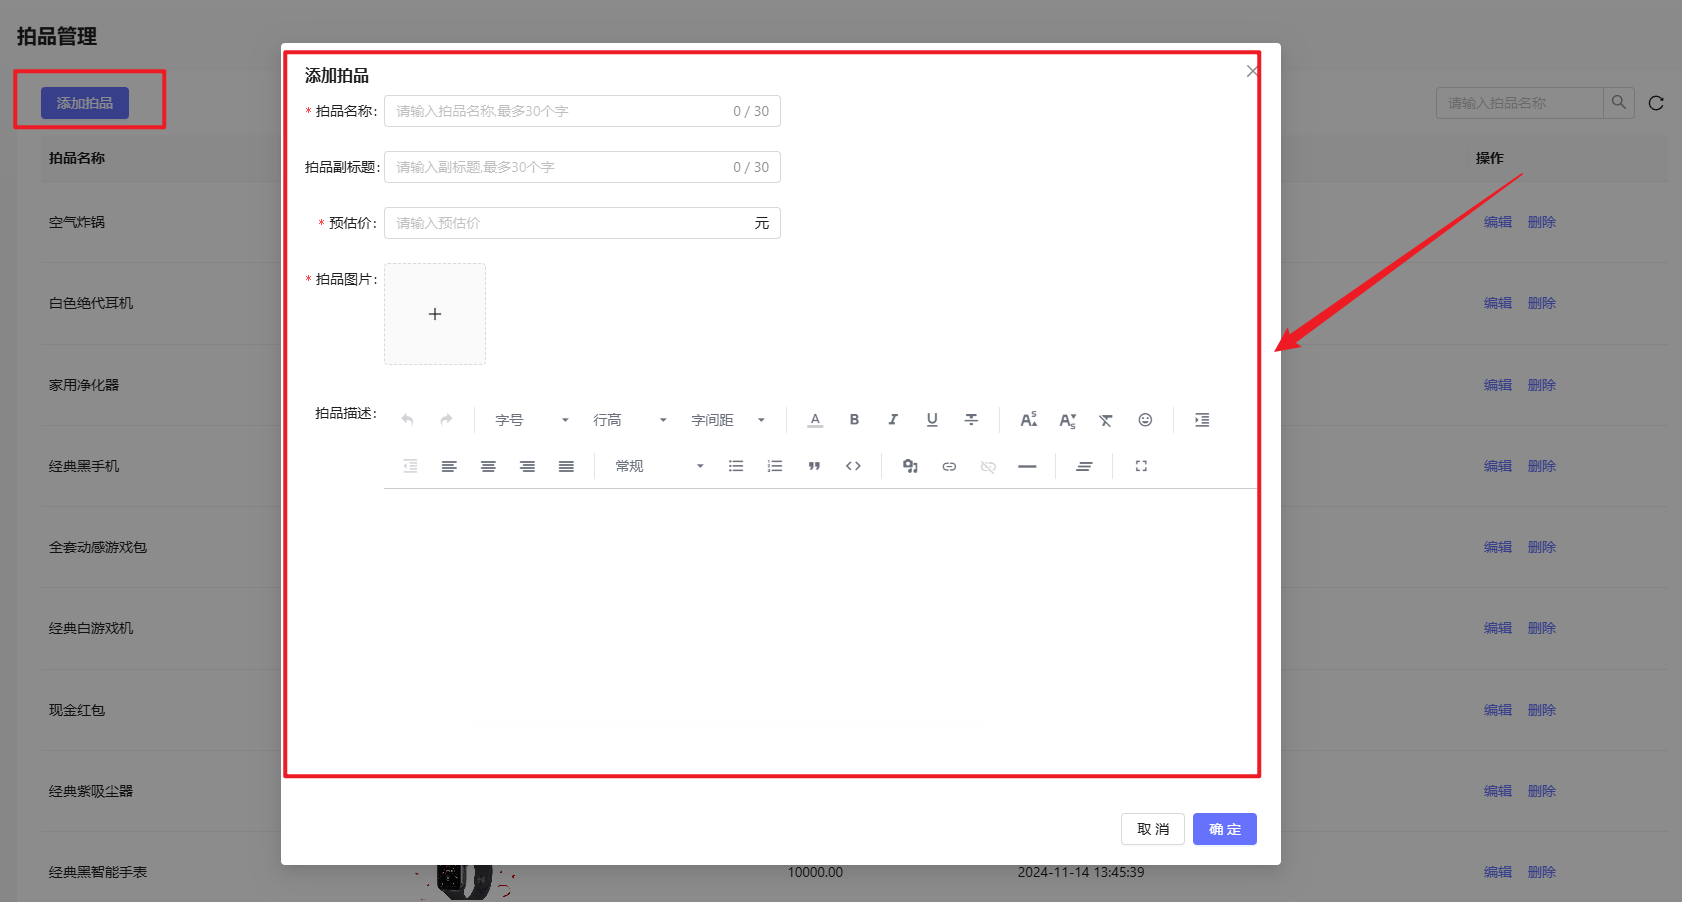
Task: Open the 字号 font size dropdown
Action: [x=531, y=420]
